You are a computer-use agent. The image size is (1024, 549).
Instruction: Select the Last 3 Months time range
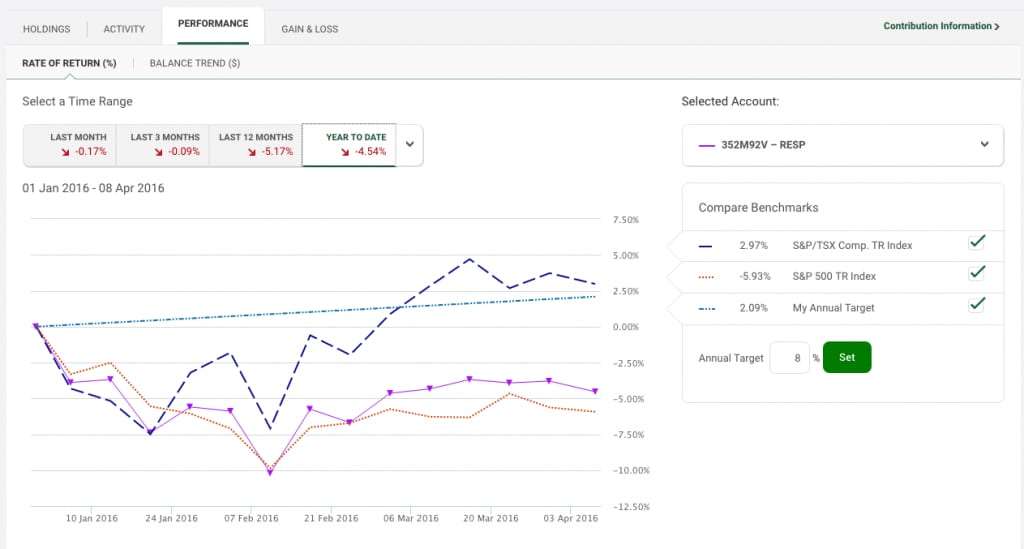click(163, 145)
